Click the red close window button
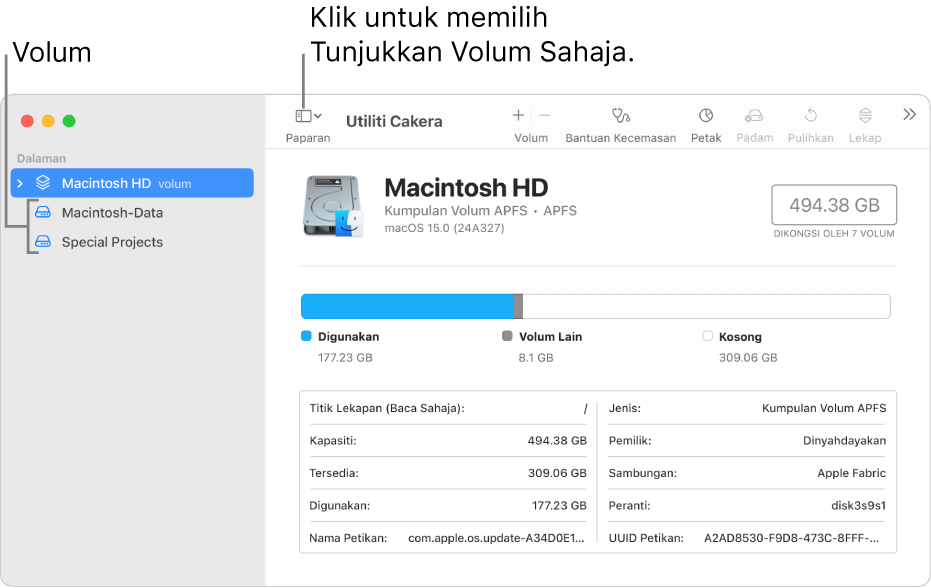This screenshot has width=931, height=588. pyautogui.click(x=27, y=121)
